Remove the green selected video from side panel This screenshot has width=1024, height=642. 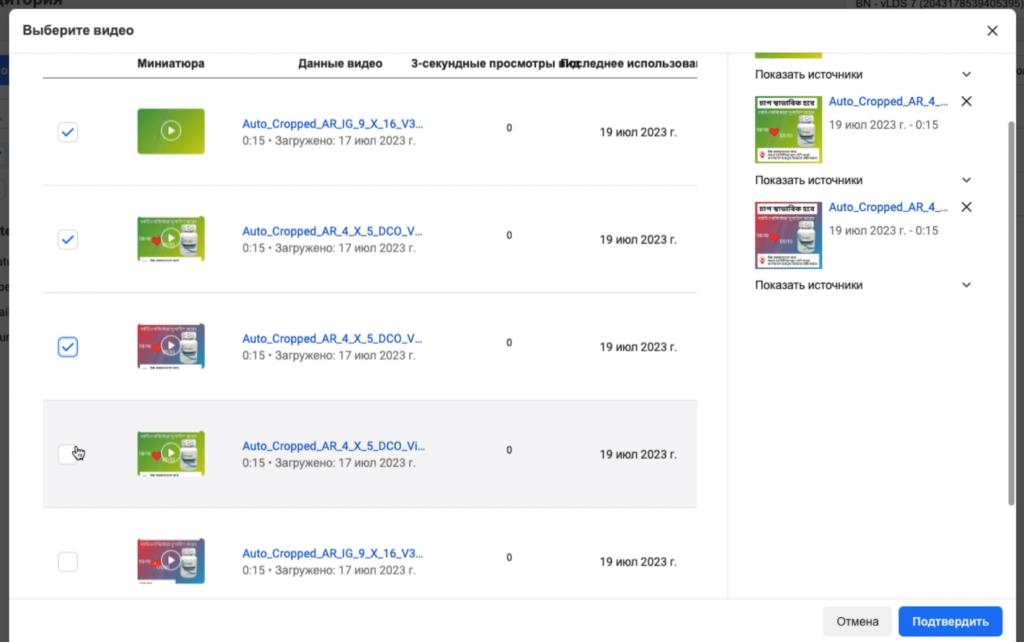coord(966,101)
